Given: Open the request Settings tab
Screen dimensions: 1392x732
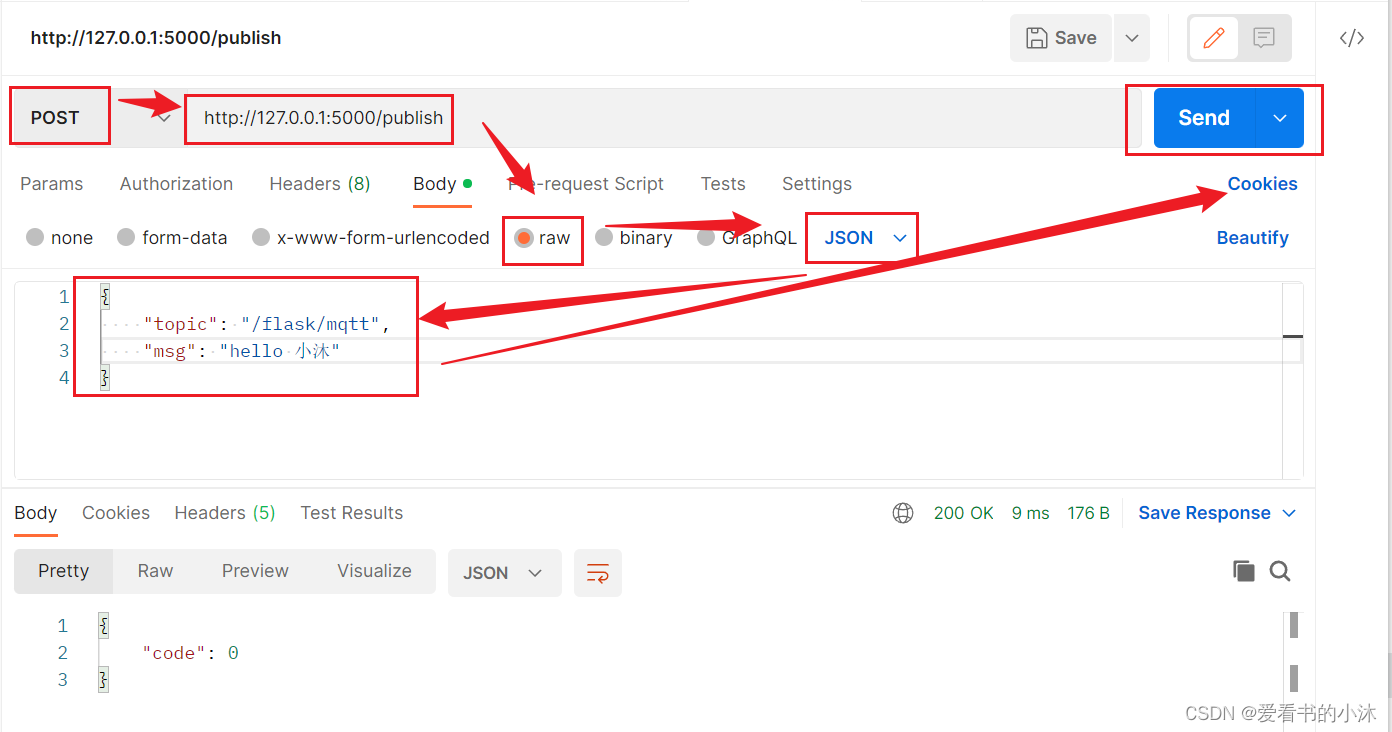Looking at the screenshot, I should tap(817, 184).
